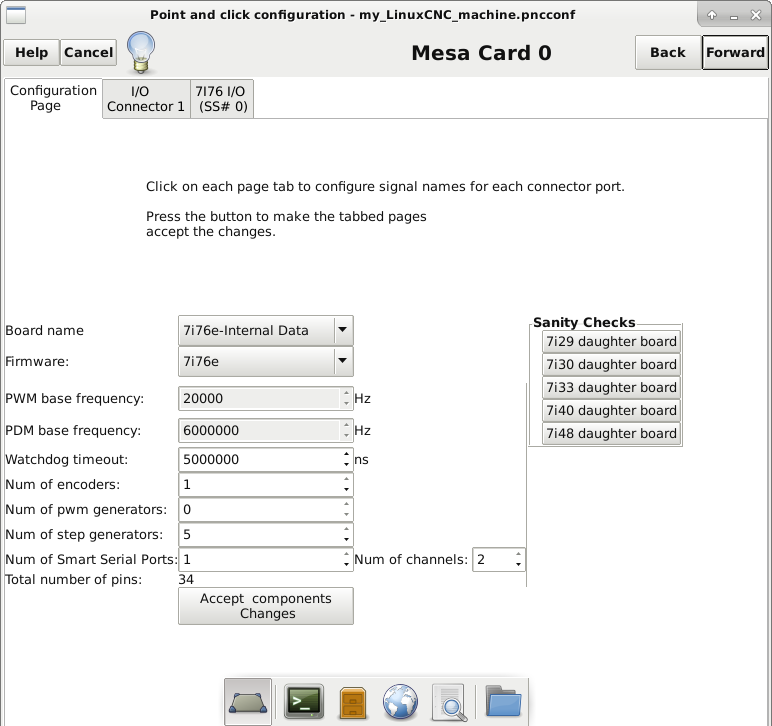Viewport: 772px width, 726px height.
Task: Decrease the Num of Smart Serial Ports
Action: click(347, 565)
